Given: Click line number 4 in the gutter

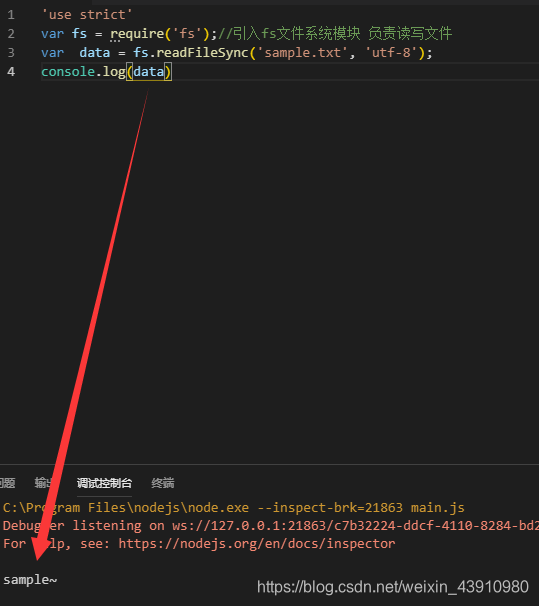Looking at the screenshot, I should 11,71.
